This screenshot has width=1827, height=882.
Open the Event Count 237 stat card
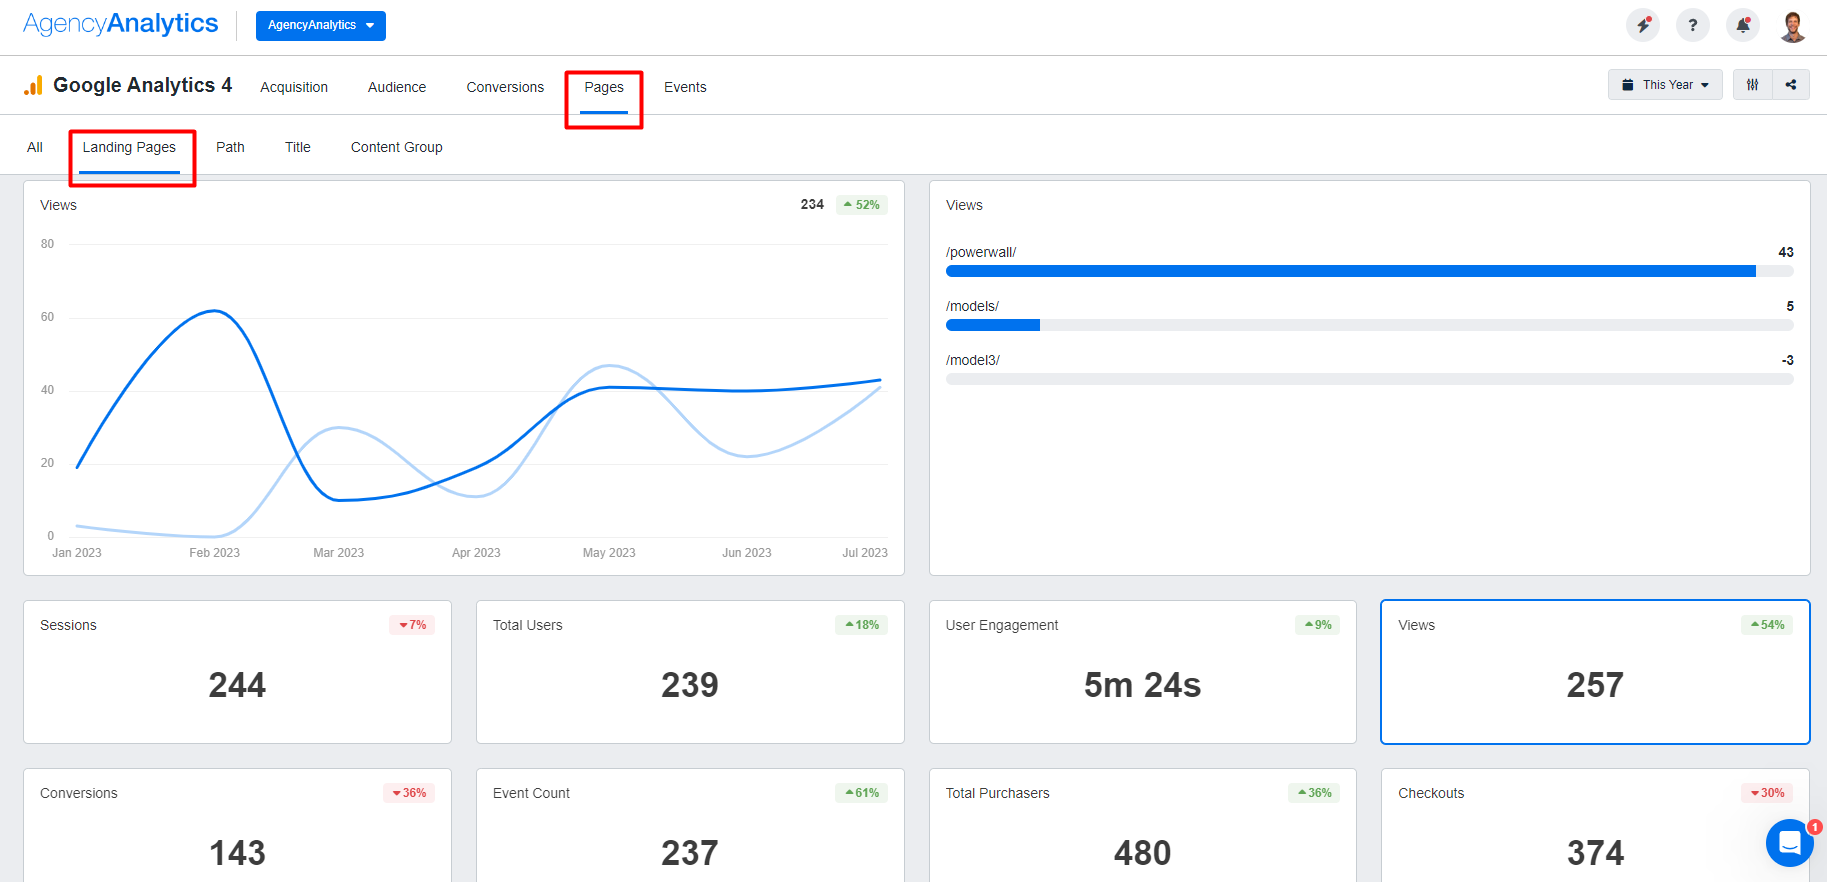(690, 826)
